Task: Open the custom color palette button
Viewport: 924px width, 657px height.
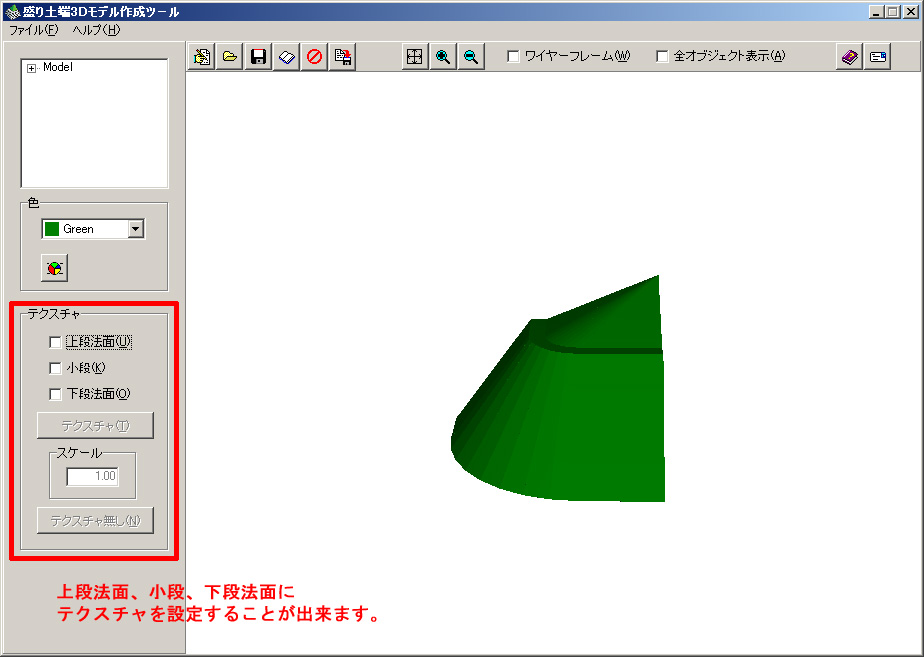Action: point(54,268)
